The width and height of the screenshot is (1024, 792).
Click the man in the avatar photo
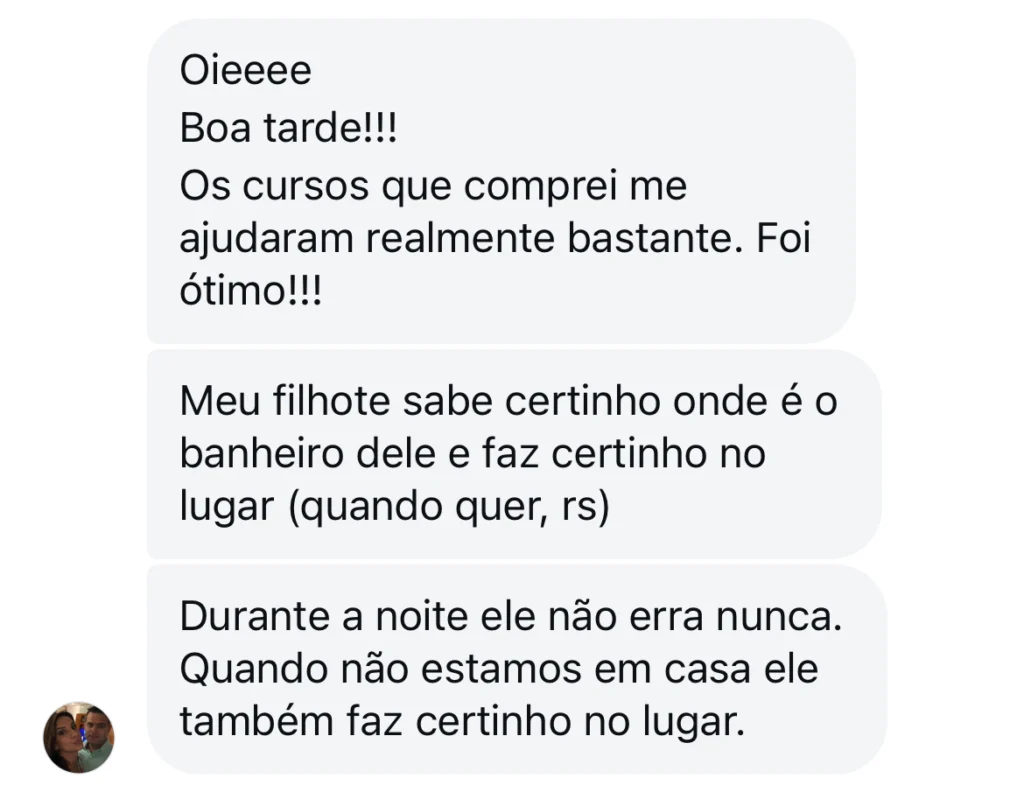click(95, 738)
